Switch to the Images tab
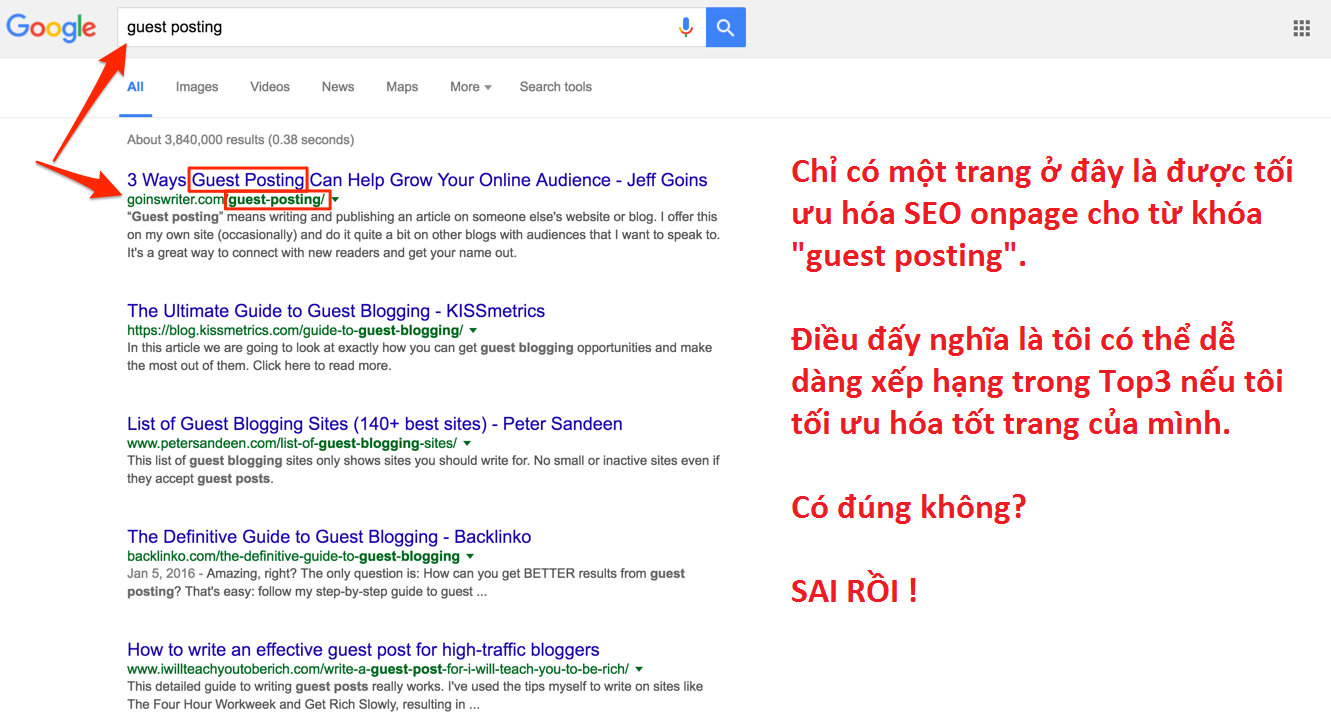 197,87
